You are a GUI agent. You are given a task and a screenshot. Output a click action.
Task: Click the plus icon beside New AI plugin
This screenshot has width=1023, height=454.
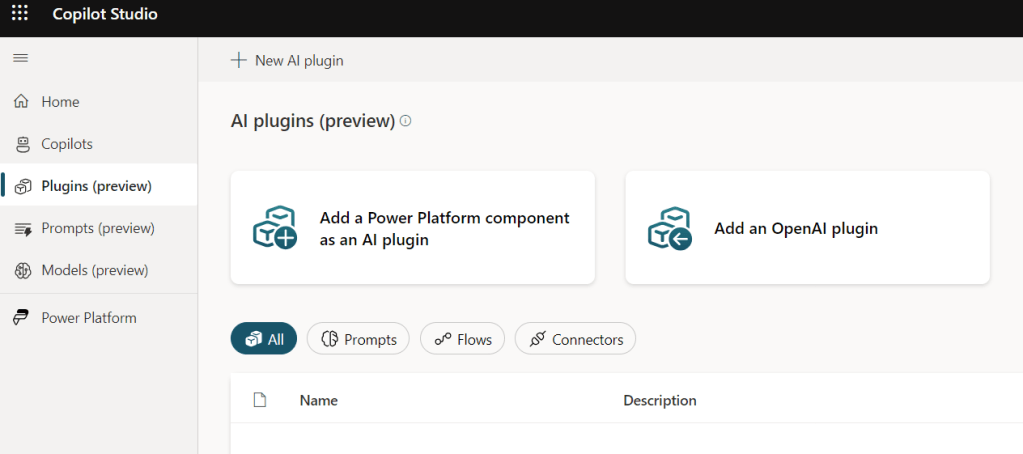[x=238, y=61]
